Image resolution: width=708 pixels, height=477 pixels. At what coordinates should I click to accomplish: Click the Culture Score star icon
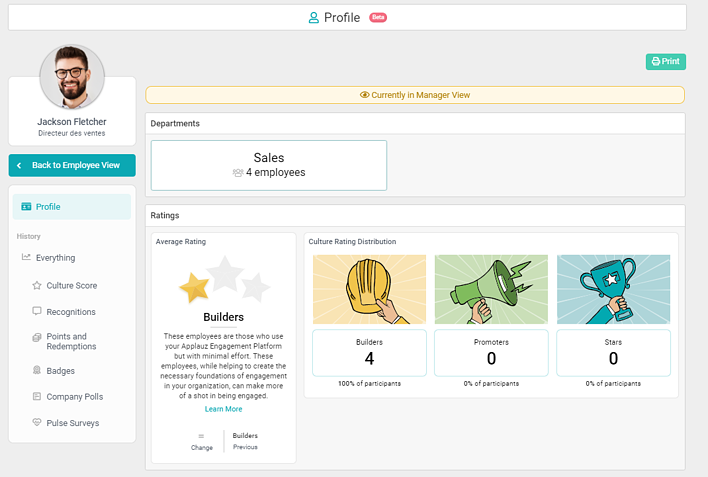37,286
